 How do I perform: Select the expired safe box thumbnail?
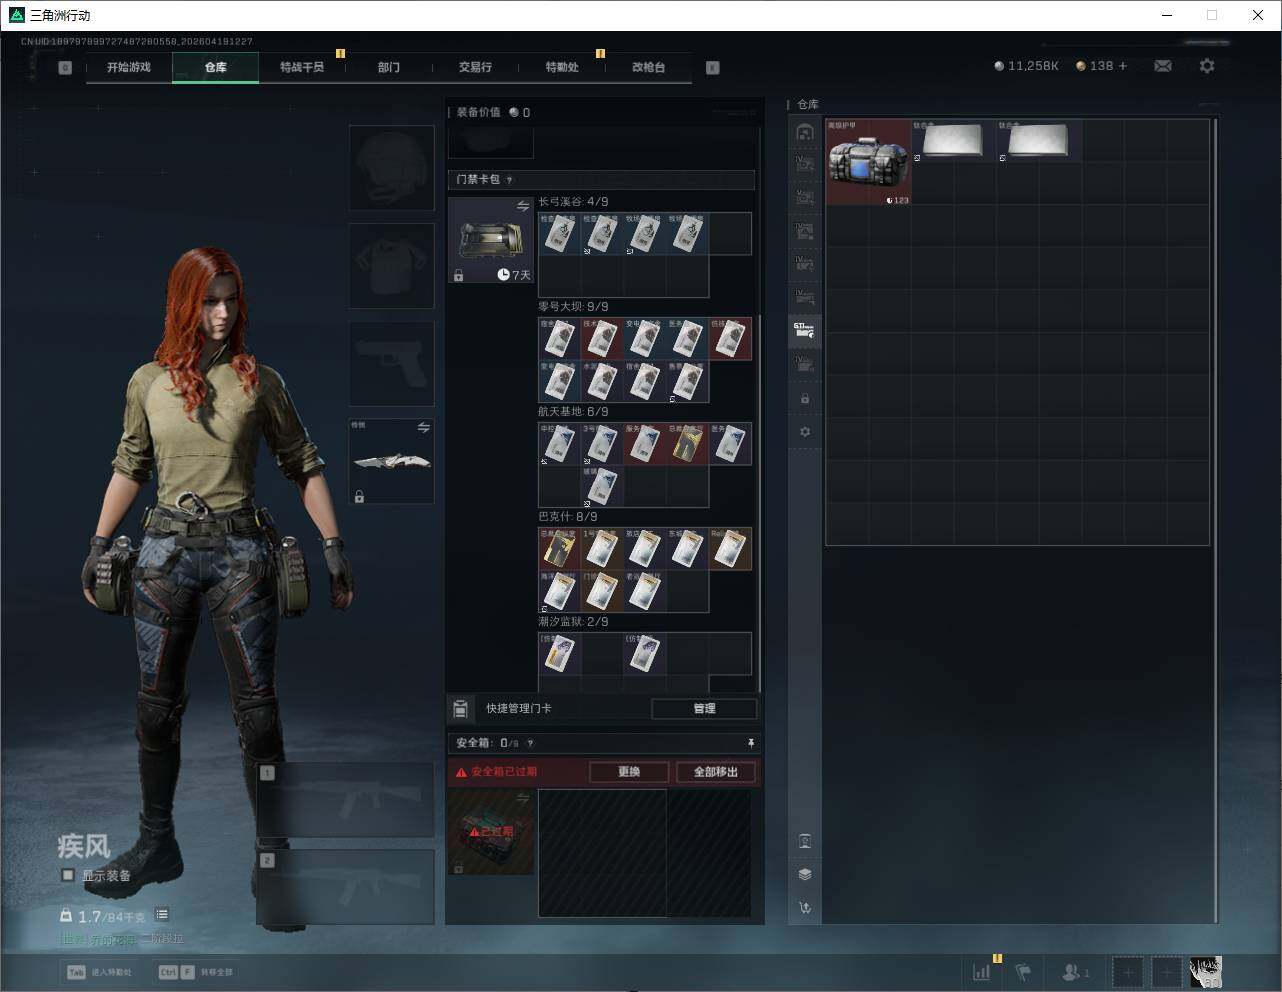[491, 832]
